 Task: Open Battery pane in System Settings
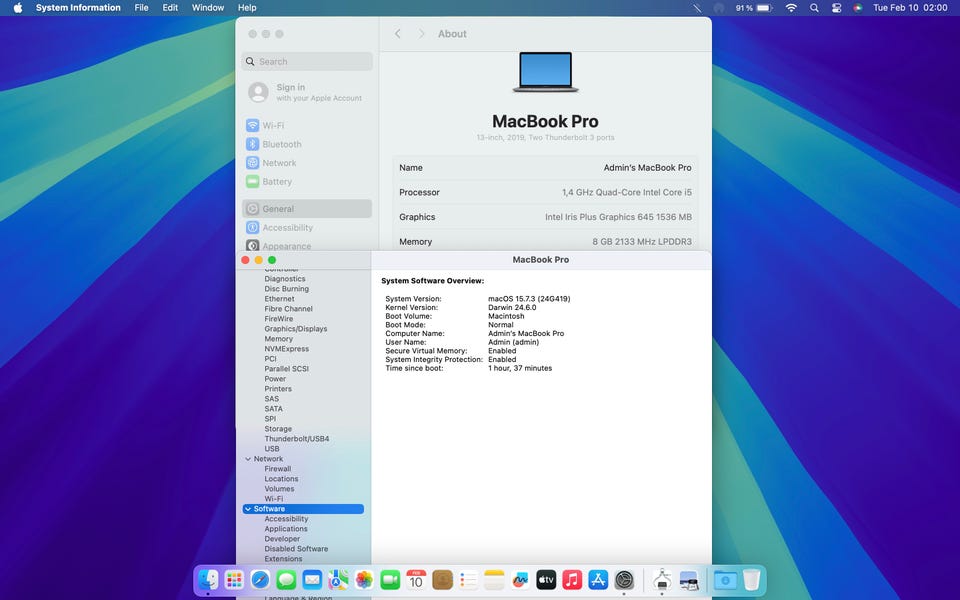307,181
